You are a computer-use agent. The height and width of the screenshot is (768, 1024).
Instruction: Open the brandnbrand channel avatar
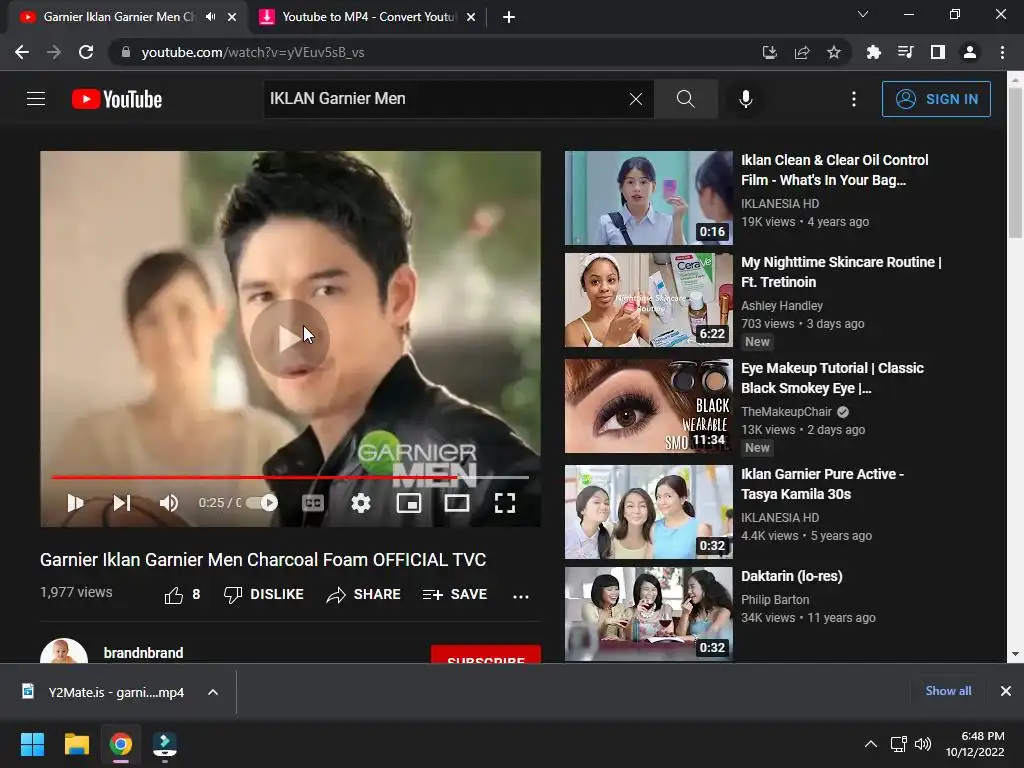pyautogui.click(x=64, y=651)
